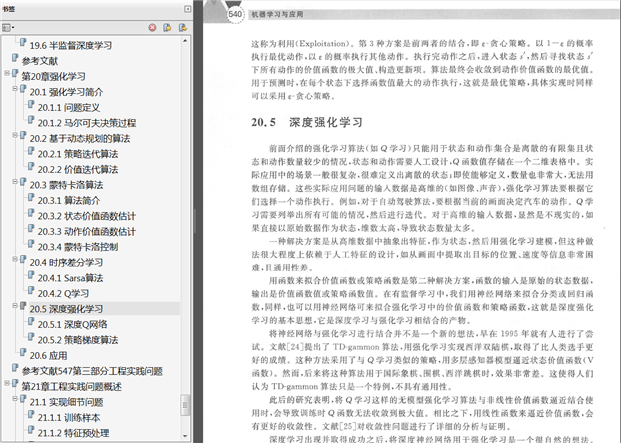The height and width of the screenshot is (443, 621).
Task: Select bookmark 20.2 基于动态规划的算法
Action: [x=80, y=139]
